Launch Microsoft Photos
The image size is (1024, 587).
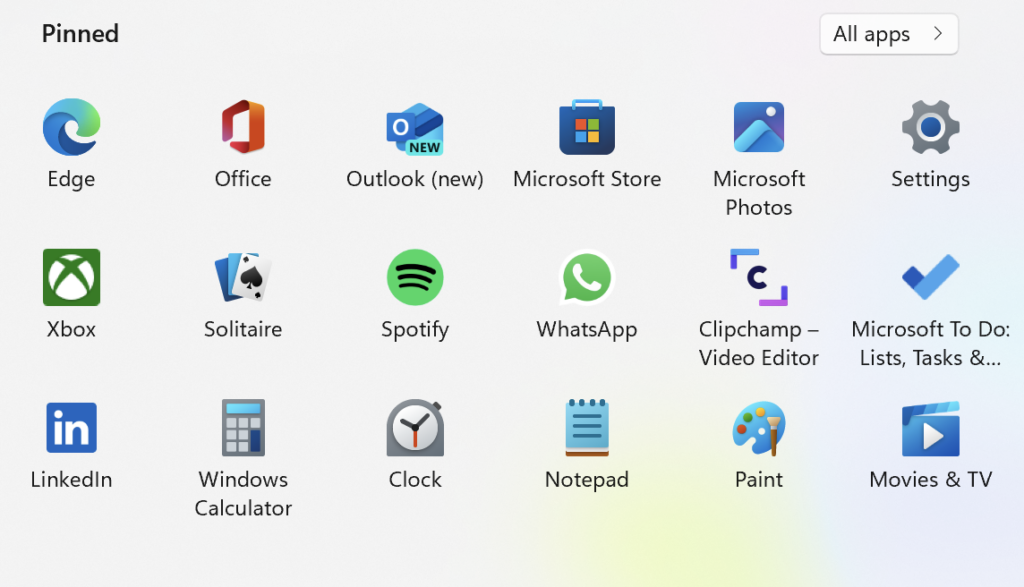pyautogui.click(x=758, y=127)
